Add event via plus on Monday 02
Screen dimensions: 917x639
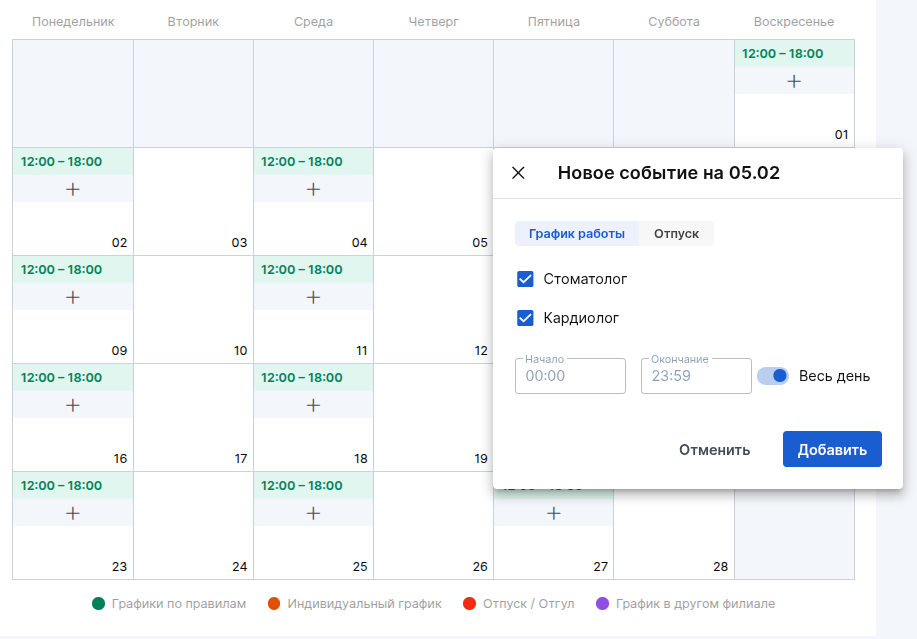(x=72, y=189)
